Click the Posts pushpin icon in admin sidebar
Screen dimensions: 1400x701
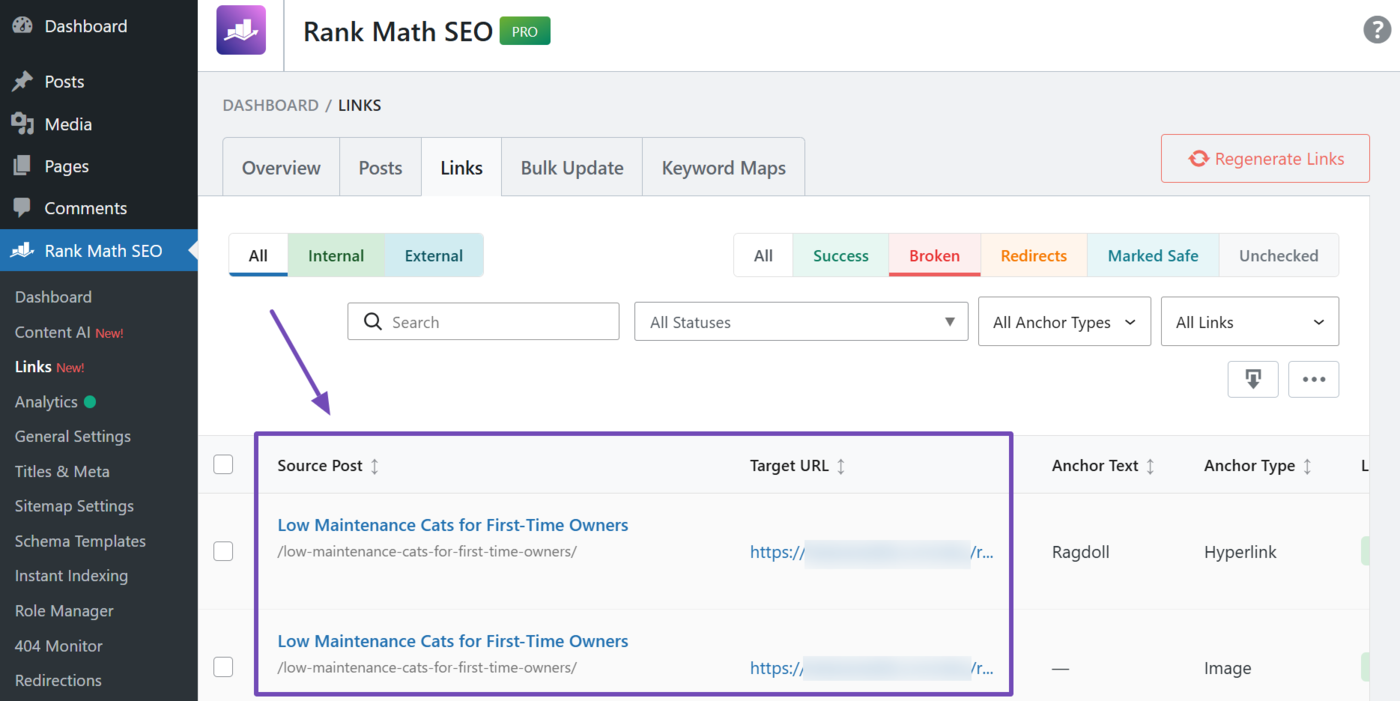pos(23,80)
